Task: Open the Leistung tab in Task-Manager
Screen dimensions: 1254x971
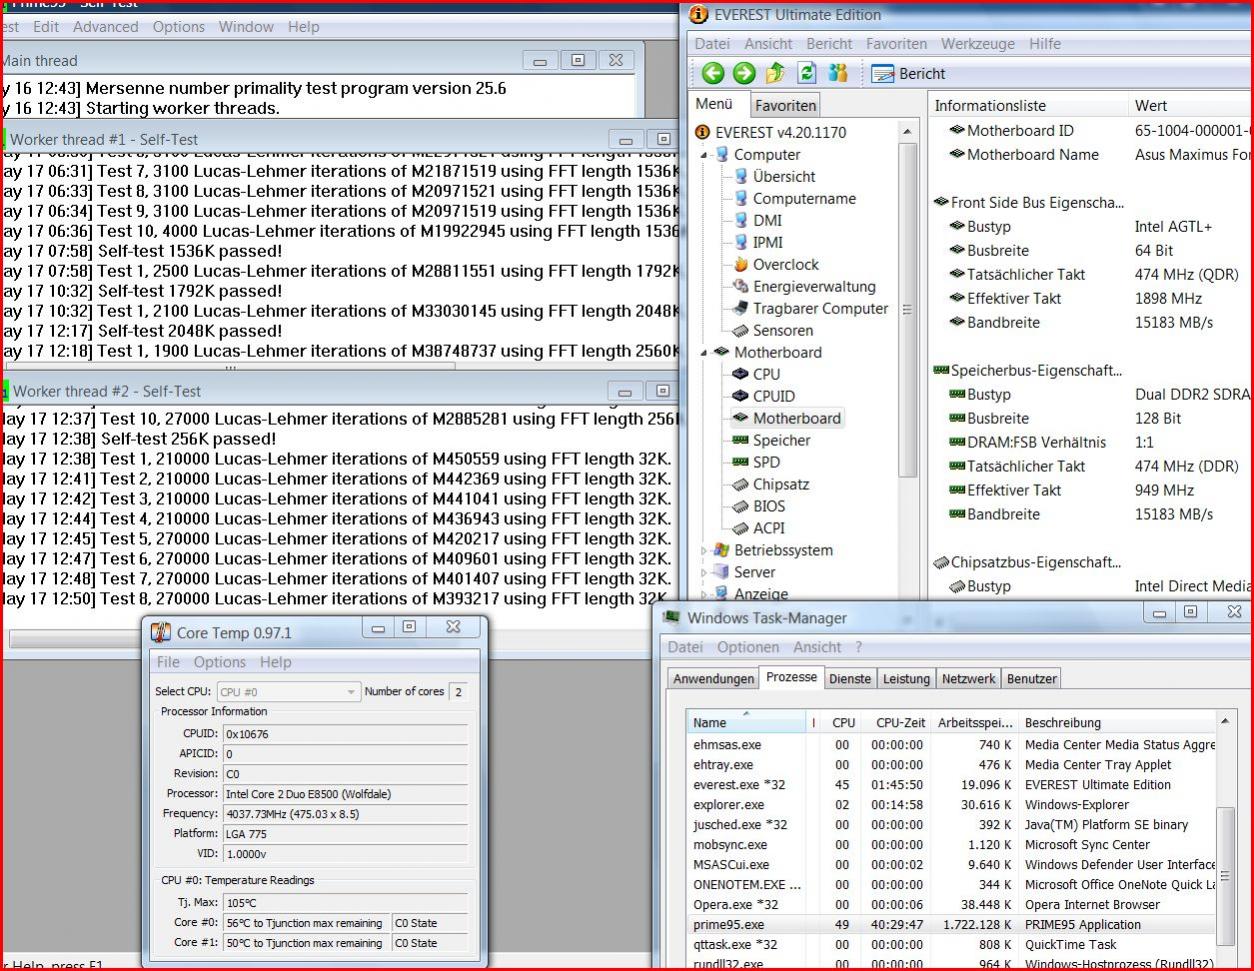Action: 906,679
